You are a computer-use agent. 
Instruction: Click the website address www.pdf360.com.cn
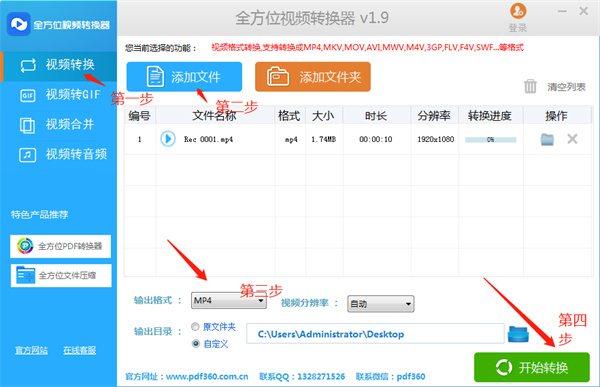pyautogui.click(x=207, y=377)
